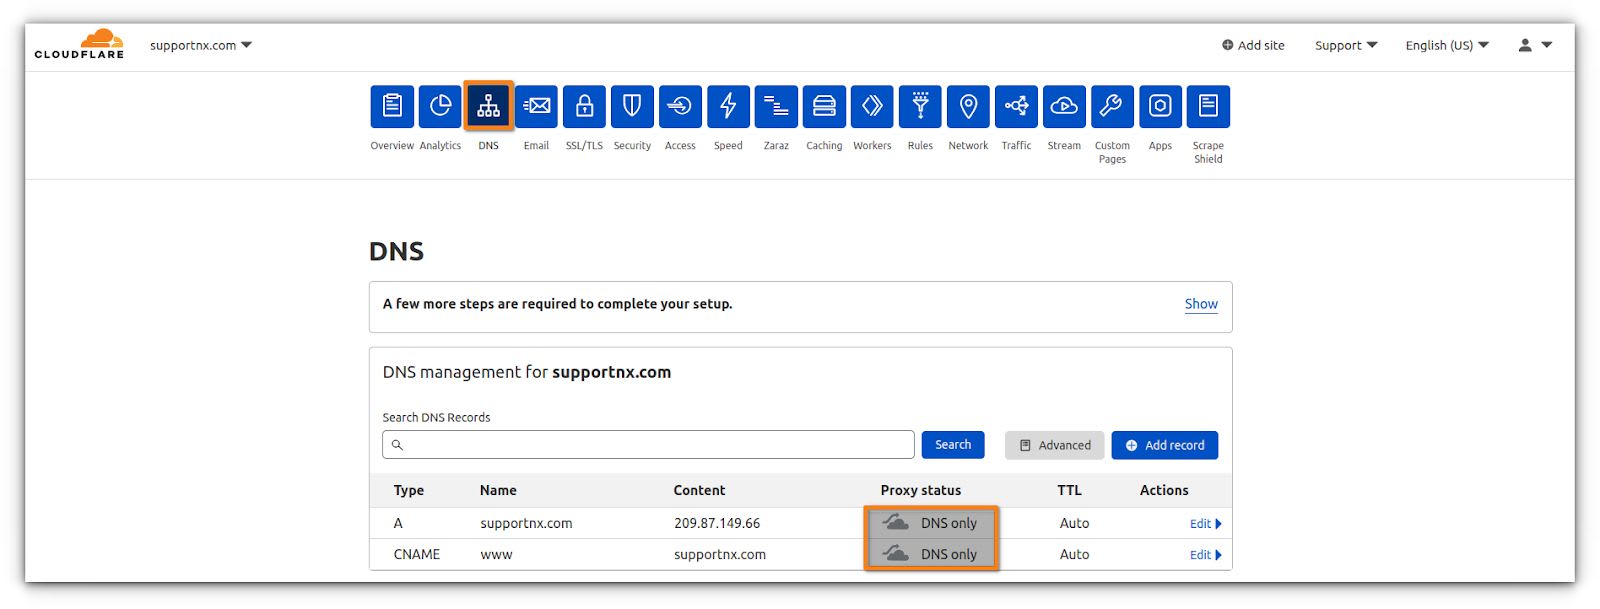Click the Proxy status column header
Viewport: 1600px width, 609px height.
(x=920, y=490)
